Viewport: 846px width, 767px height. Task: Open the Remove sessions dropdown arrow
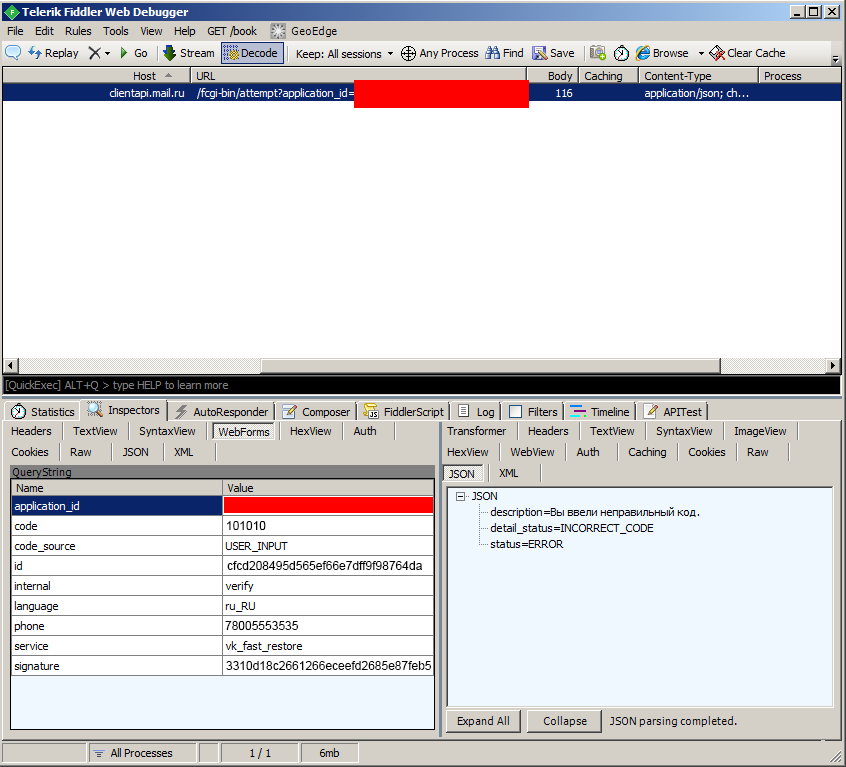click(107, 53)
